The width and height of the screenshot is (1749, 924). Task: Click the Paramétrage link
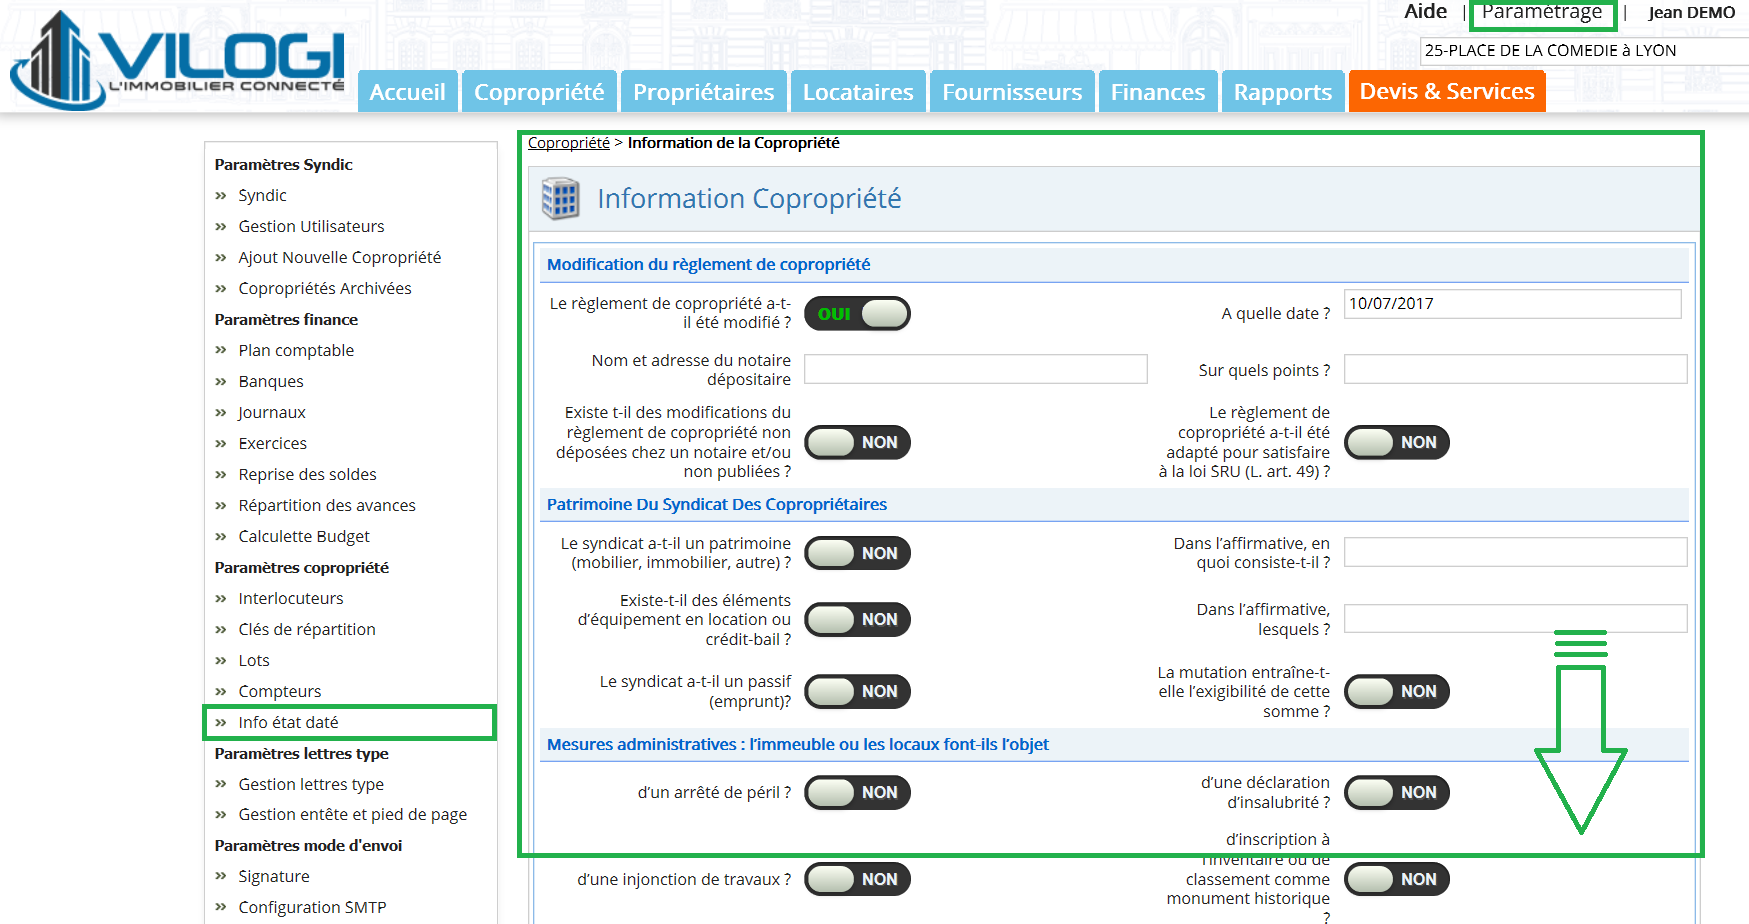1542,12
